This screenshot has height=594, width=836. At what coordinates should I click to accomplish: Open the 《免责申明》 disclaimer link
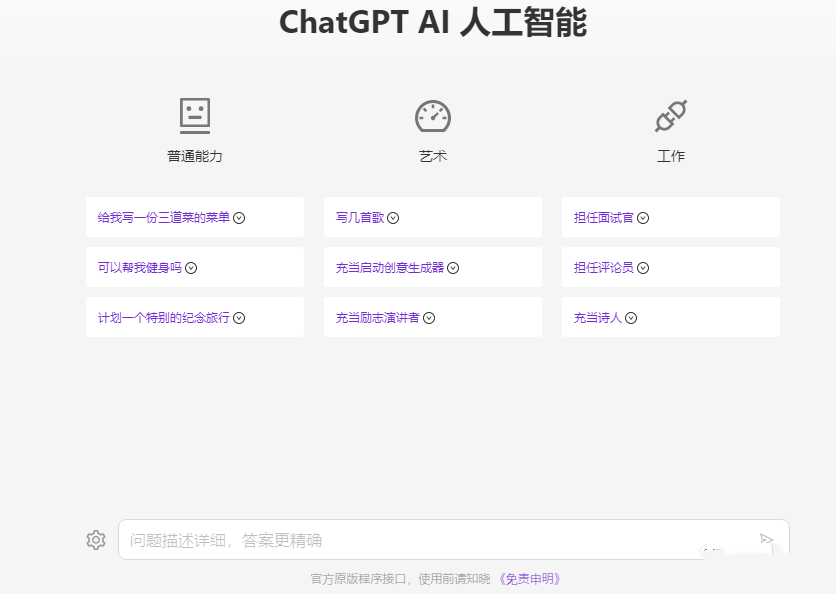point(529,579)
